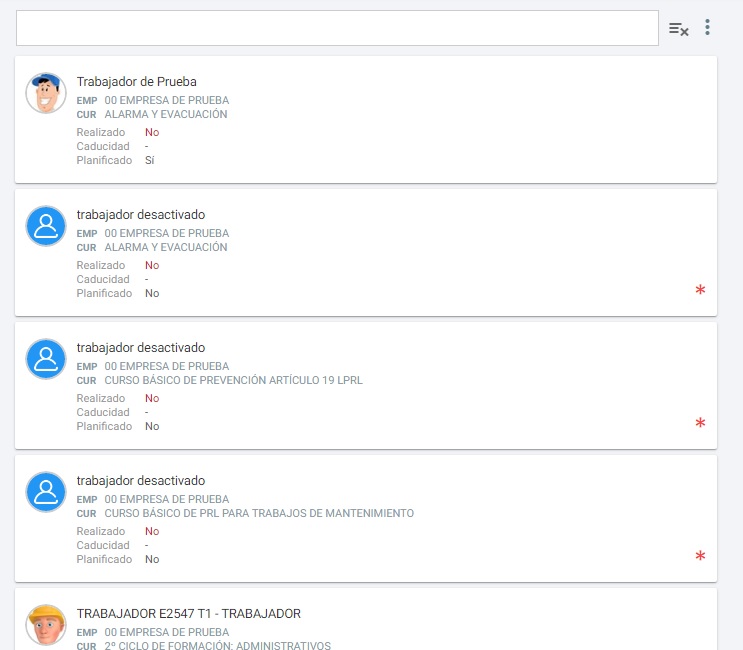Screen dimensions: 743x650
Task: Click red asterisk on desactivado ALARMA Y EVACUACIÓN card
Action: pyautogui.click(x=700, y=291)
